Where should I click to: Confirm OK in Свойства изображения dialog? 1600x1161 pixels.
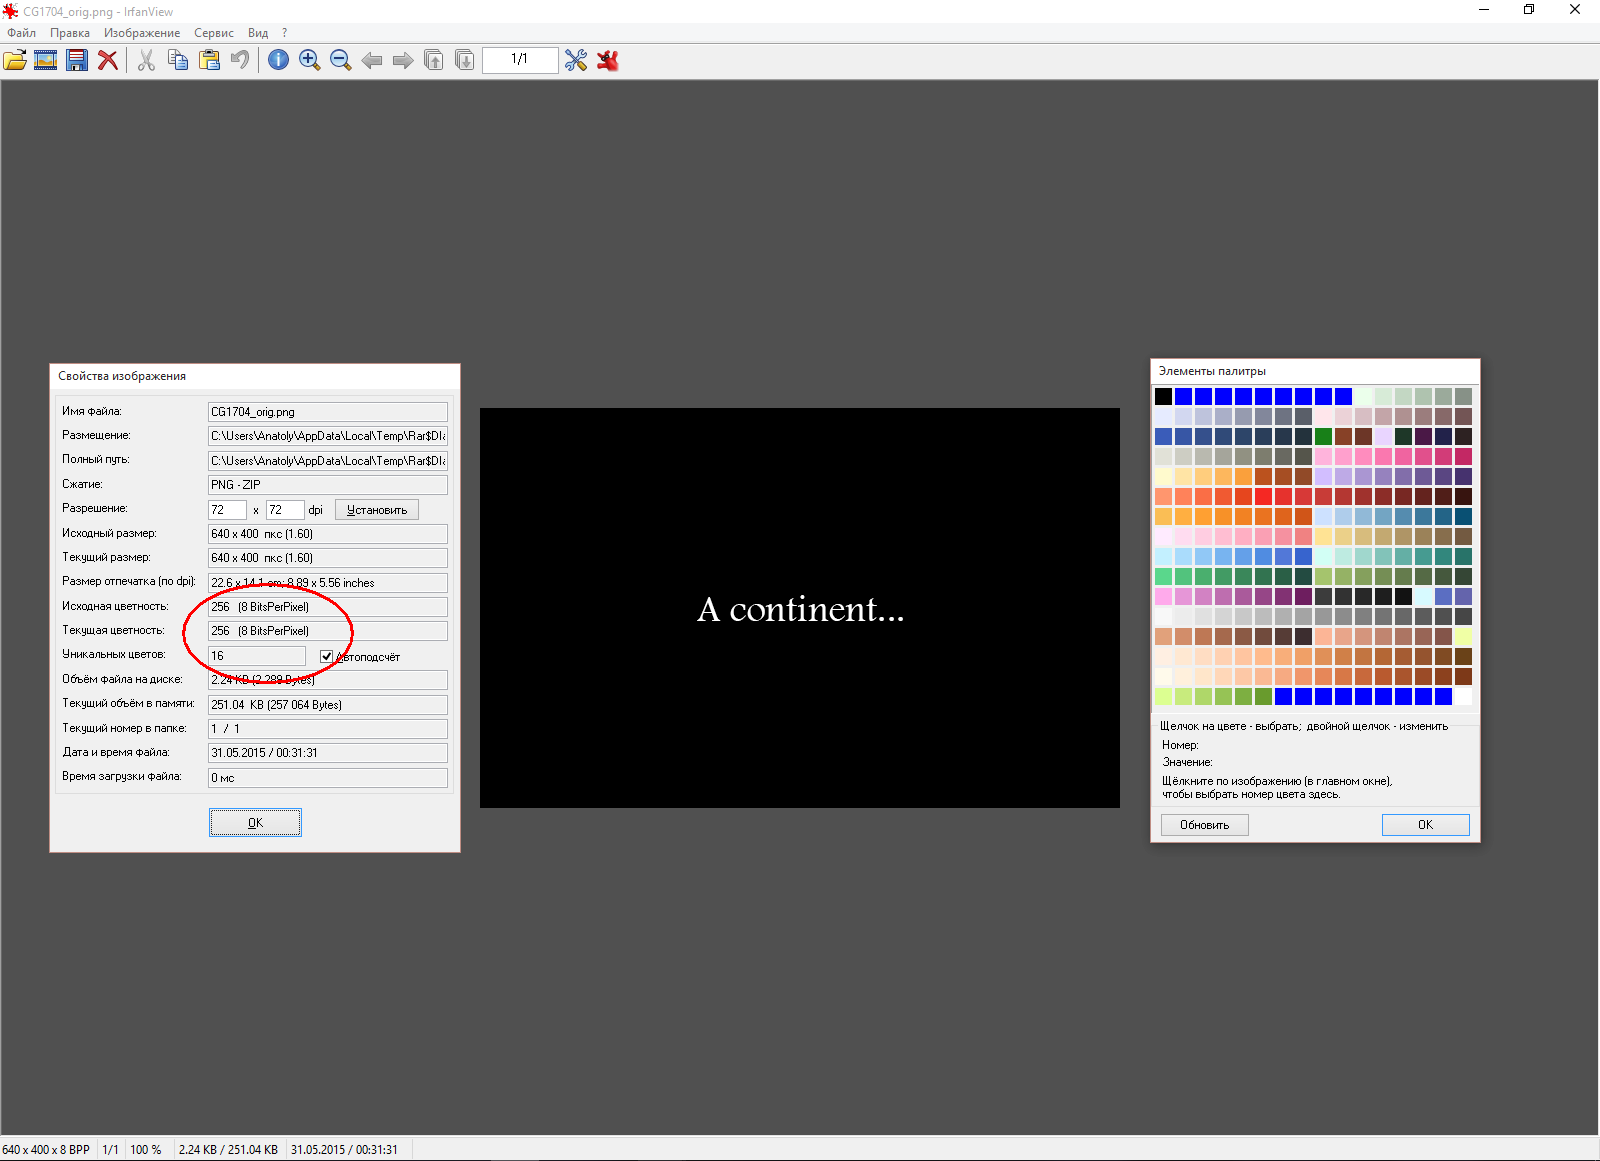255,823
